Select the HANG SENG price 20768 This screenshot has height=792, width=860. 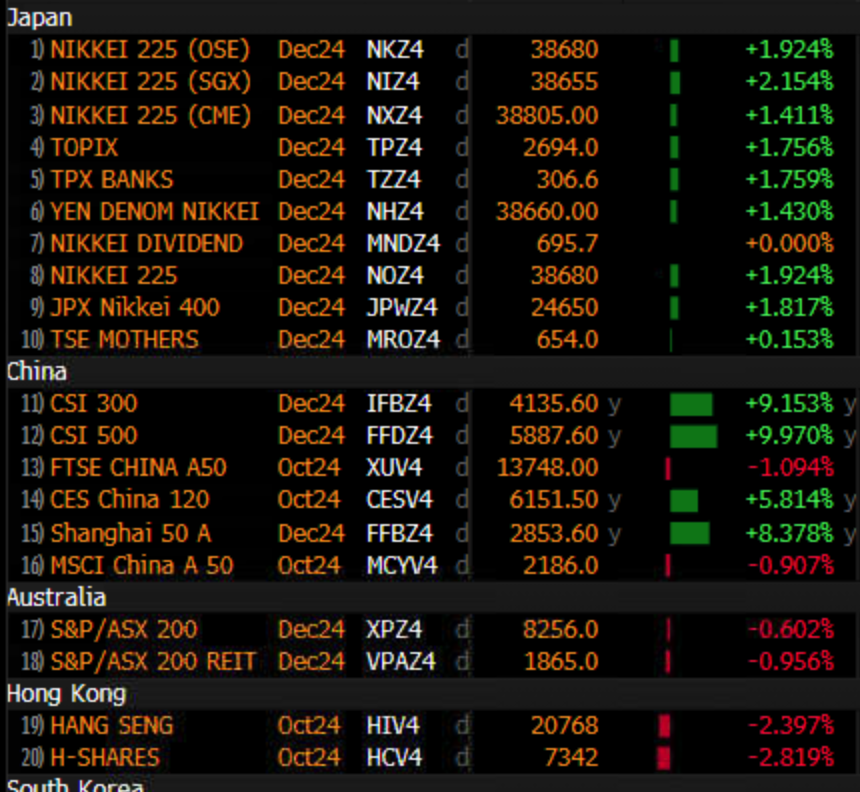coord(564,726)
